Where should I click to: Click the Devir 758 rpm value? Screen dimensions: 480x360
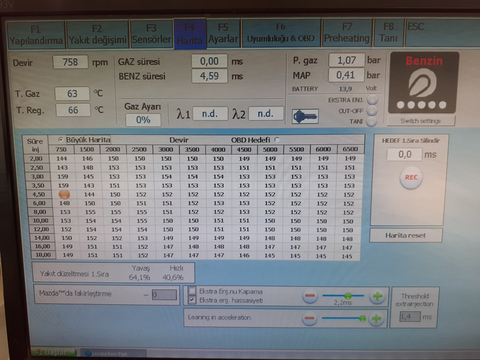[x=70, y=62]
